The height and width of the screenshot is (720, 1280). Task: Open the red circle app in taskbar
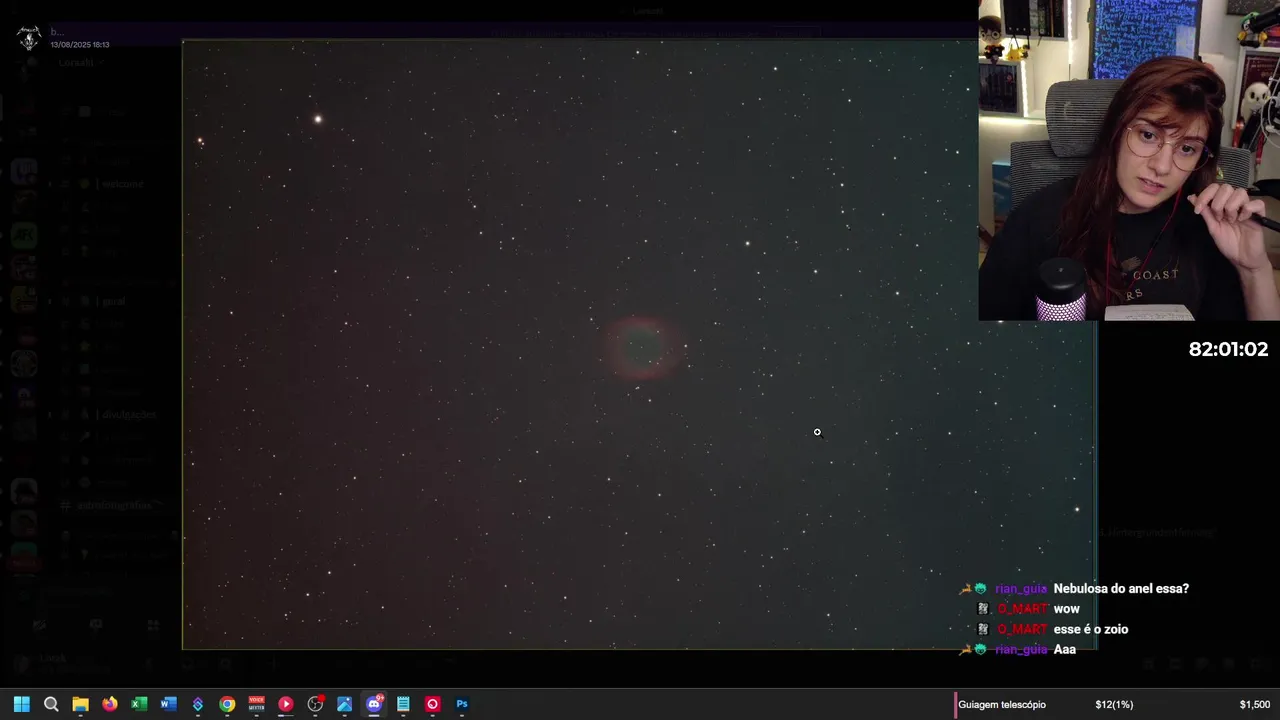coord(432,704)
